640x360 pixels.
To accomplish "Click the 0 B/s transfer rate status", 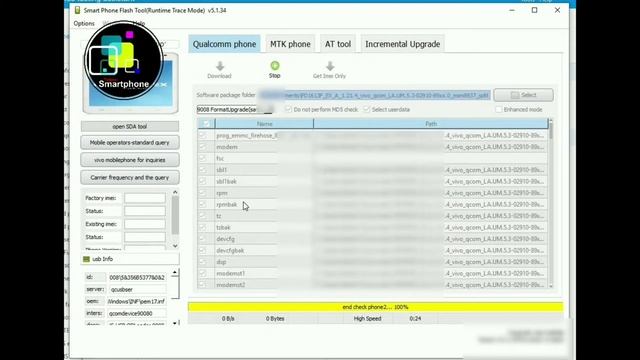I will 228,318.
